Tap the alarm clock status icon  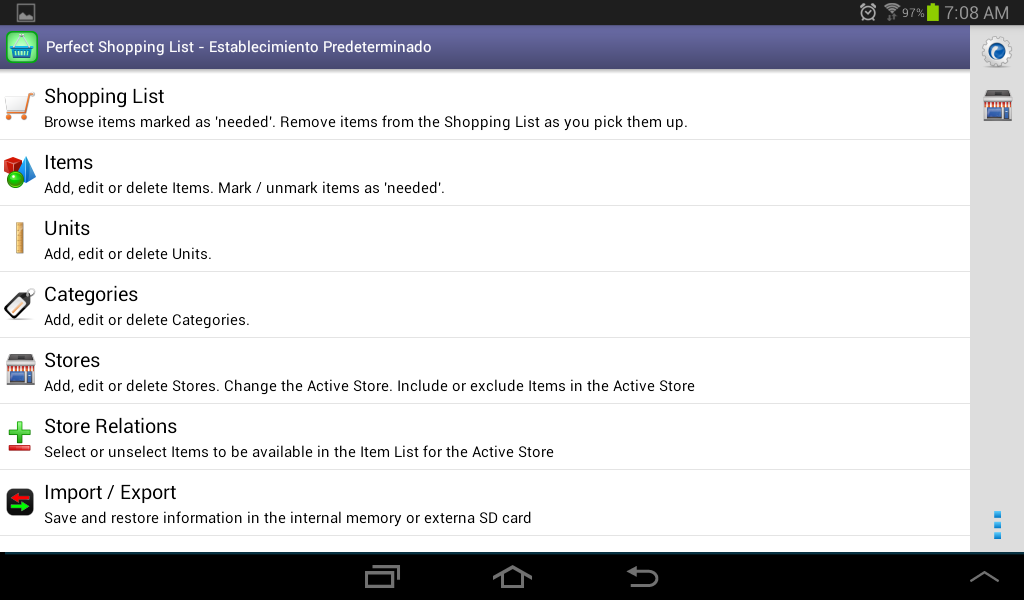(868, 13)
